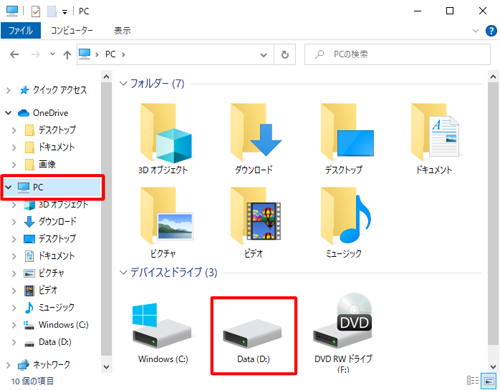Select Windows (C:) in navigation tree

(63, 325)
